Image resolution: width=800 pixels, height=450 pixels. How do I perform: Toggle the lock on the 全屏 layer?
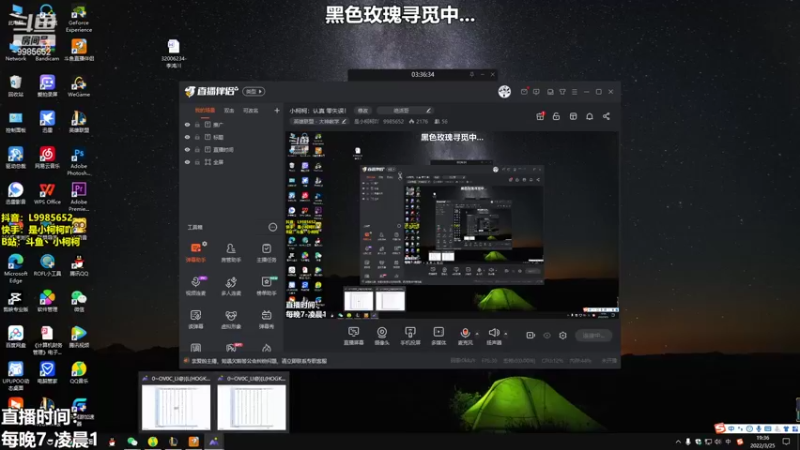click(x=197, y=162)
